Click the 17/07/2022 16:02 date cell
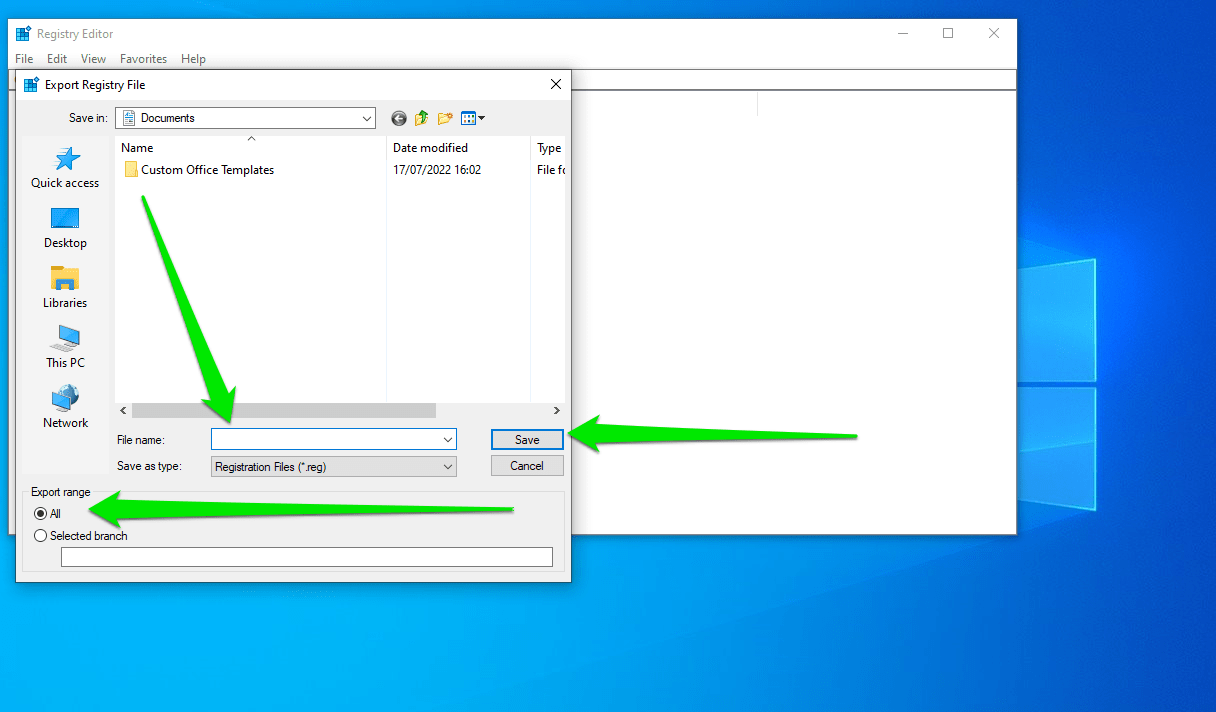Viewport: 1216px width, 712px height. click(437, 170)
